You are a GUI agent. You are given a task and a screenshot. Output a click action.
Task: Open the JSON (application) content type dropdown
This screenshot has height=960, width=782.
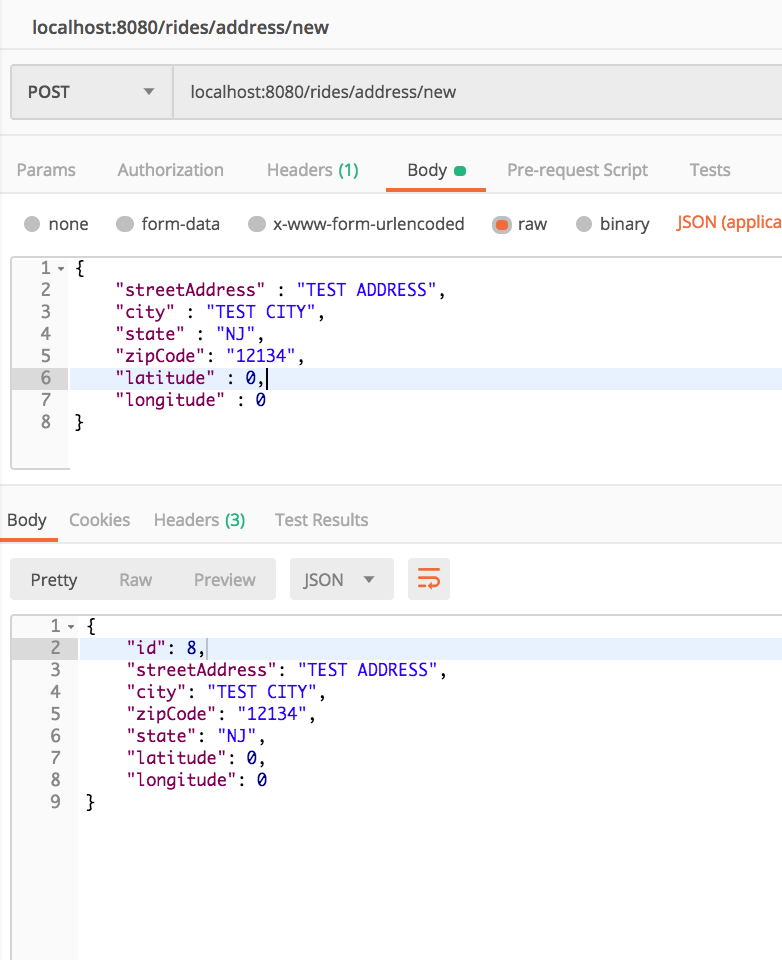(x=729, y=222)
